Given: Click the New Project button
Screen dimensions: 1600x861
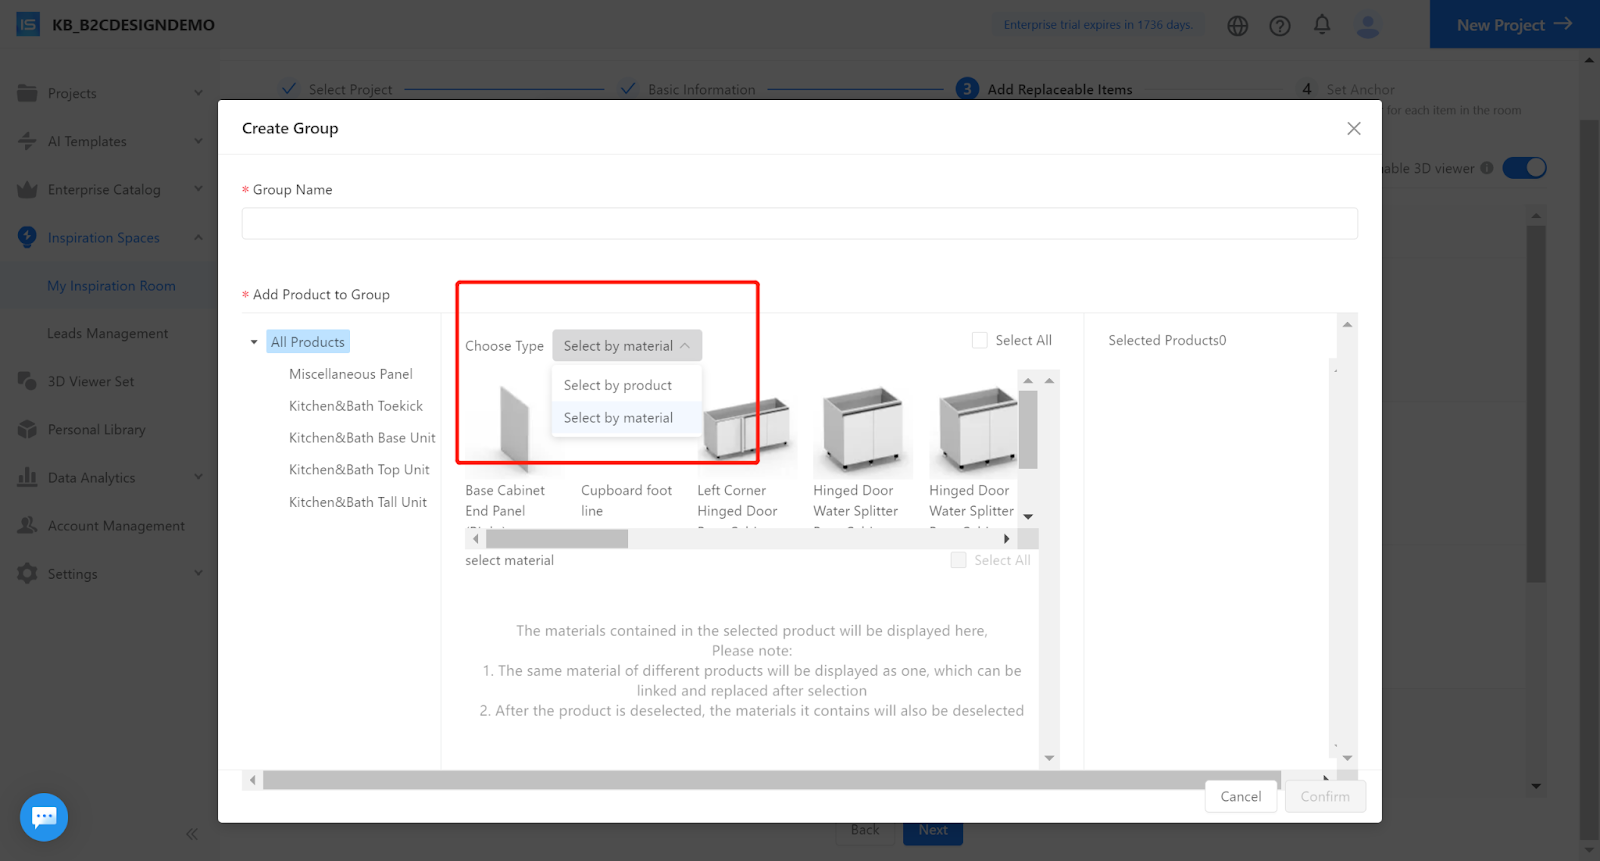Looking at the screenshot, I should (x=1514, y=25).
